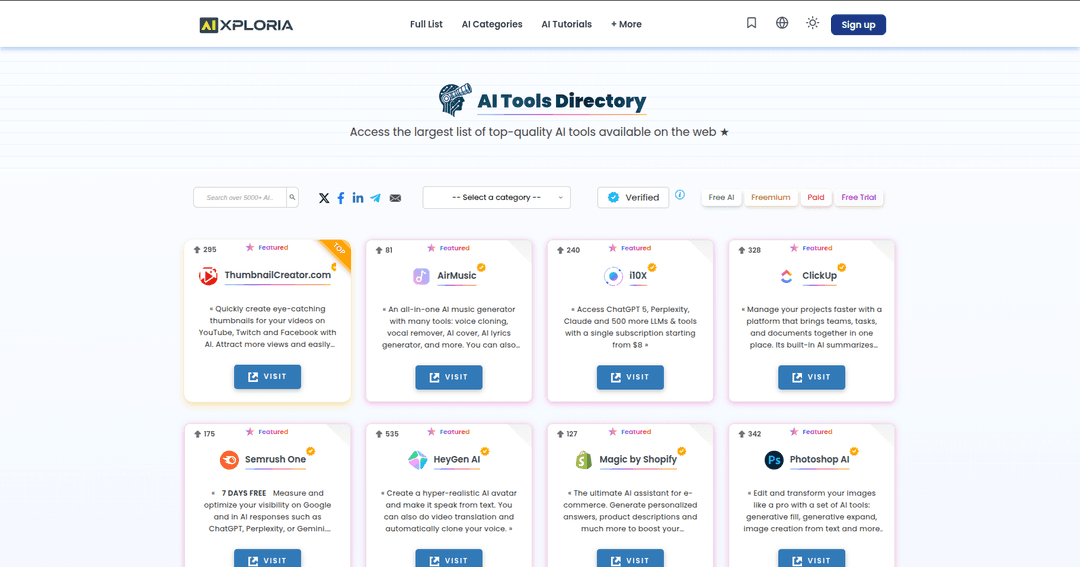Image resolution: width=1080 pixels, height=567 pixels.
Task: Open the globe language selector
Action: point(782,23)
